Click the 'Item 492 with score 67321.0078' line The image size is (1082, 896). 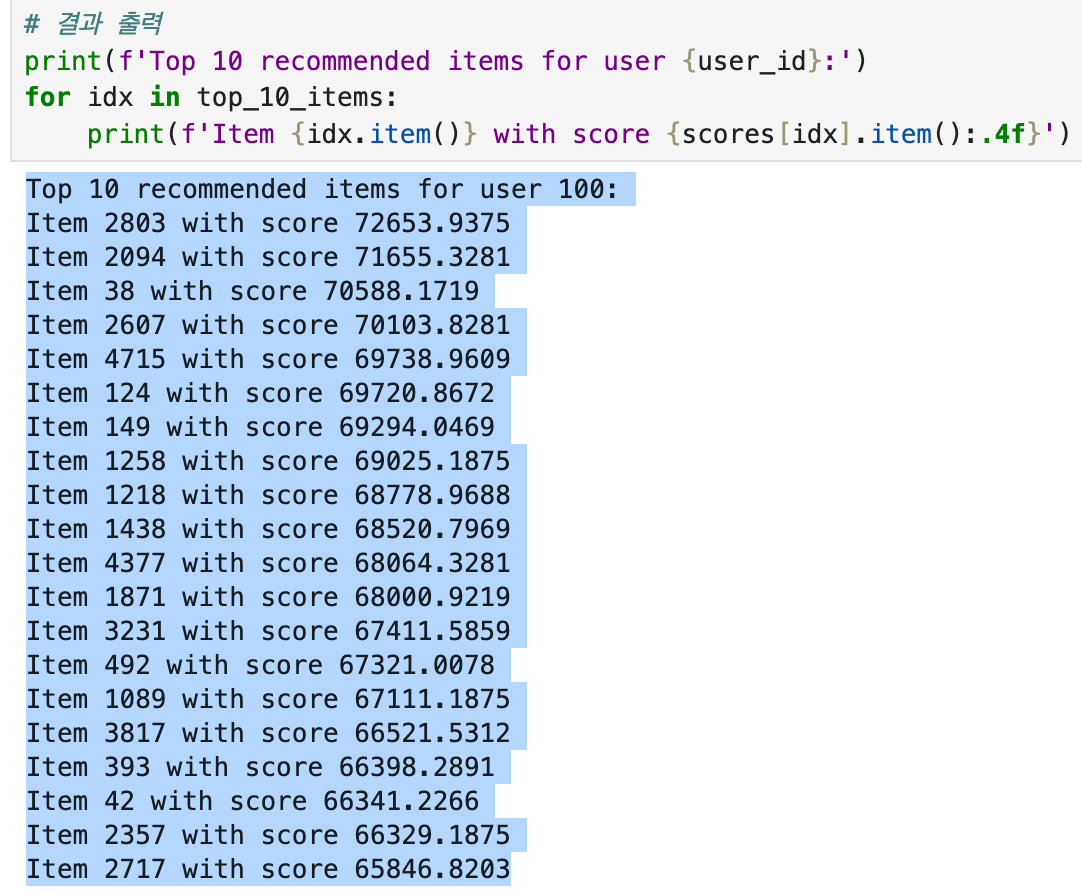click(x=261, y=665)
